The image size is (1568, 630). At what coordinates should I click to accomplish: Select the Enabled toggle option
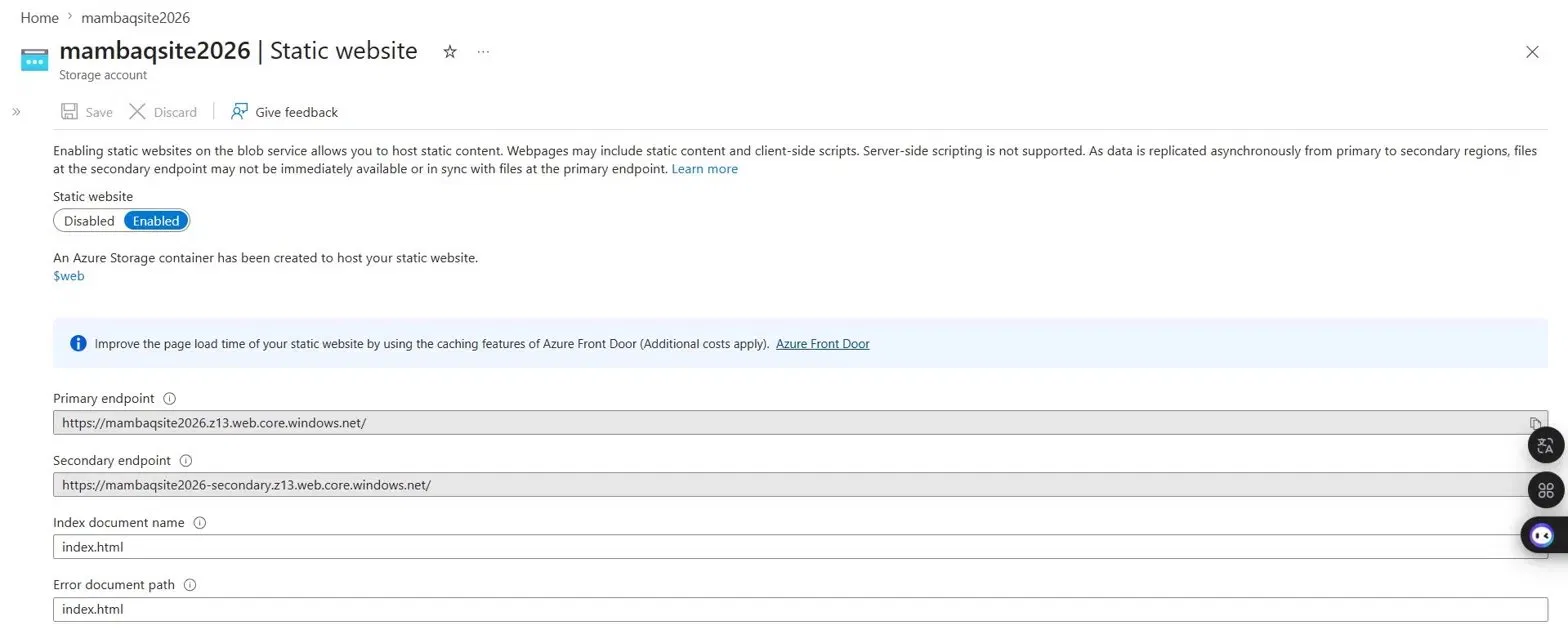pyautogui.click(x=156, y=221)
